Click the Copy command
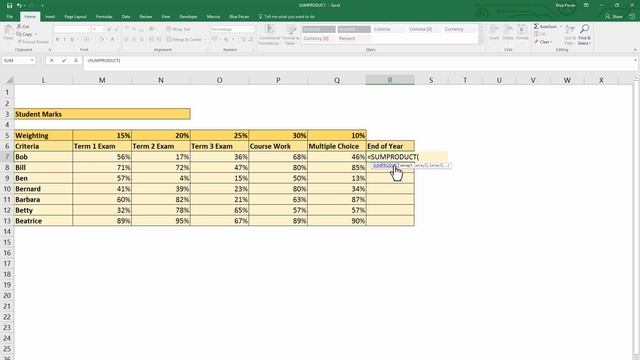The height and width of the screenshot is (360, 640). tap(24, 34)
